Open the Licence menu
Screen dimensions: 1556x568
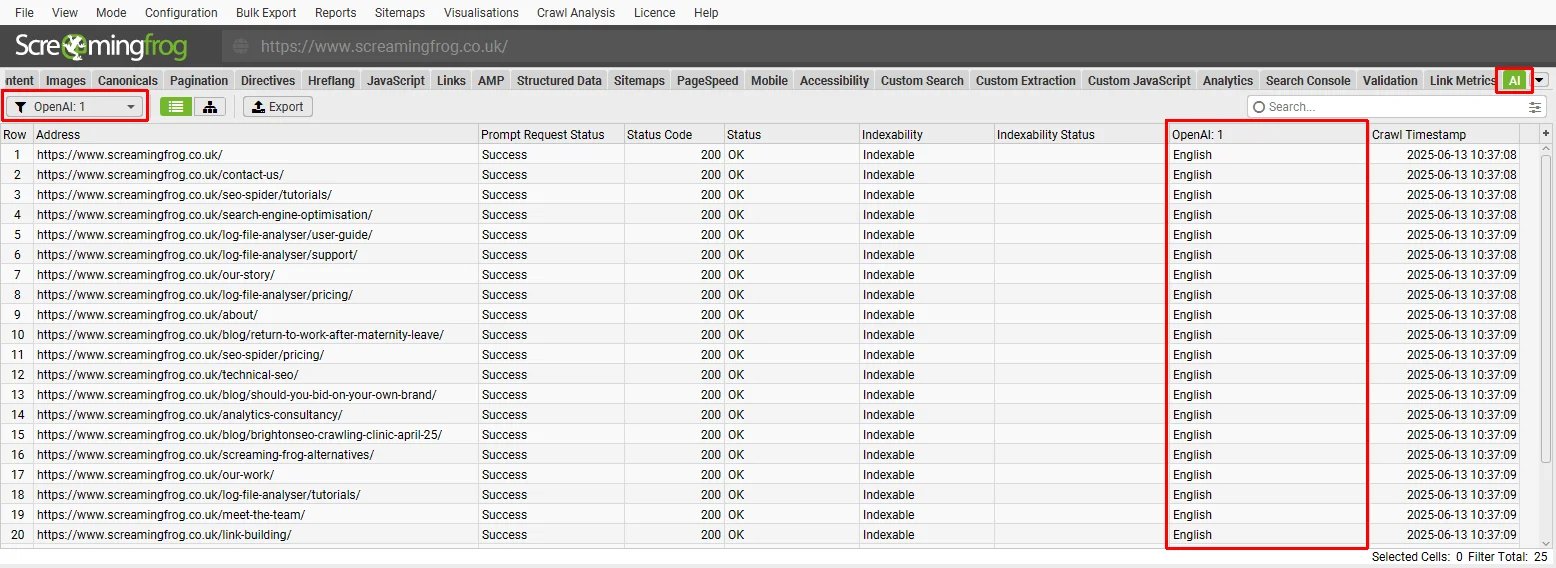click(655, 13)
